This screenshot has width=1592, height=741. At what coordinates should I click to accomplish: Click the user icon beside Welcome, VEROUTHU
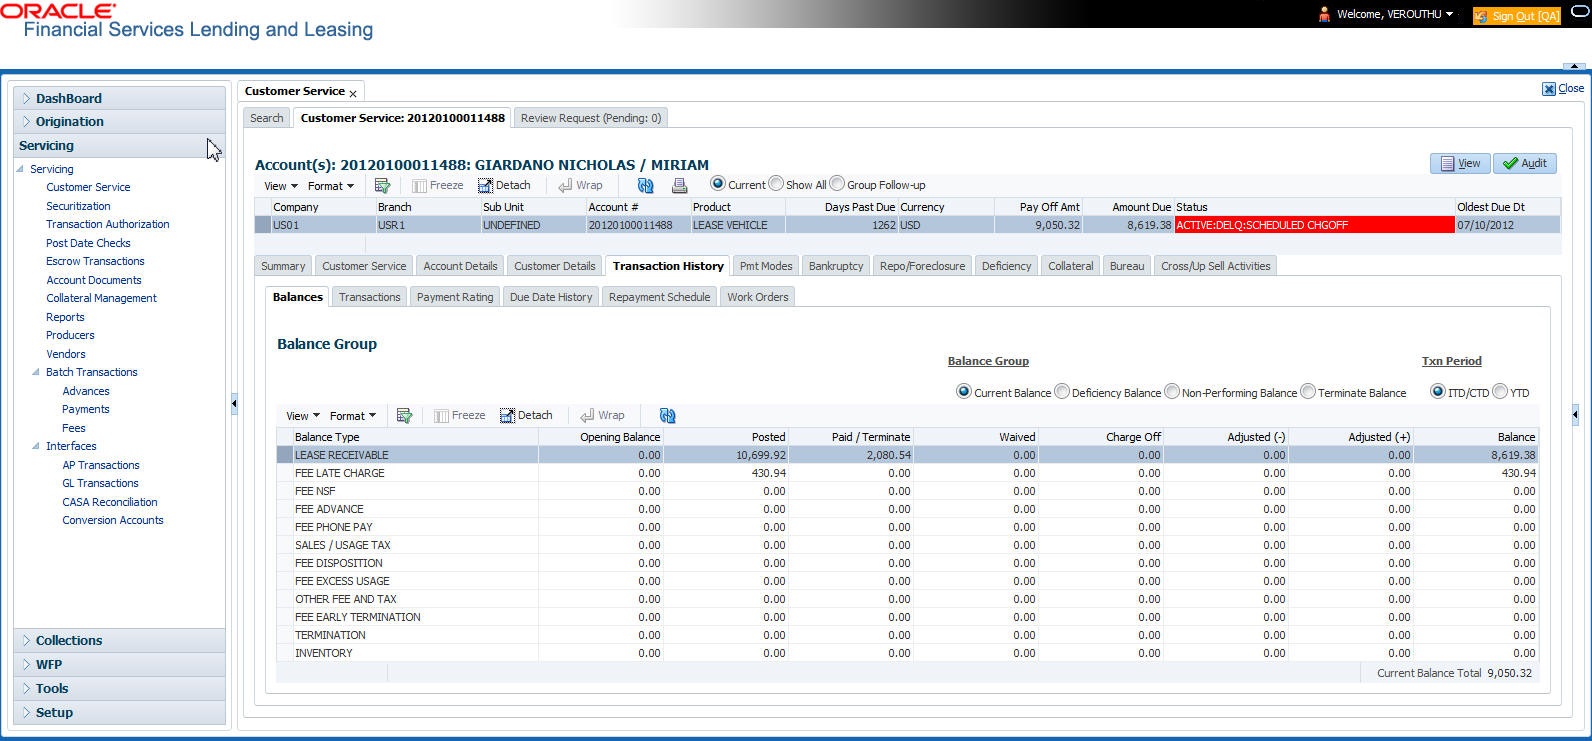point(1324,14)
